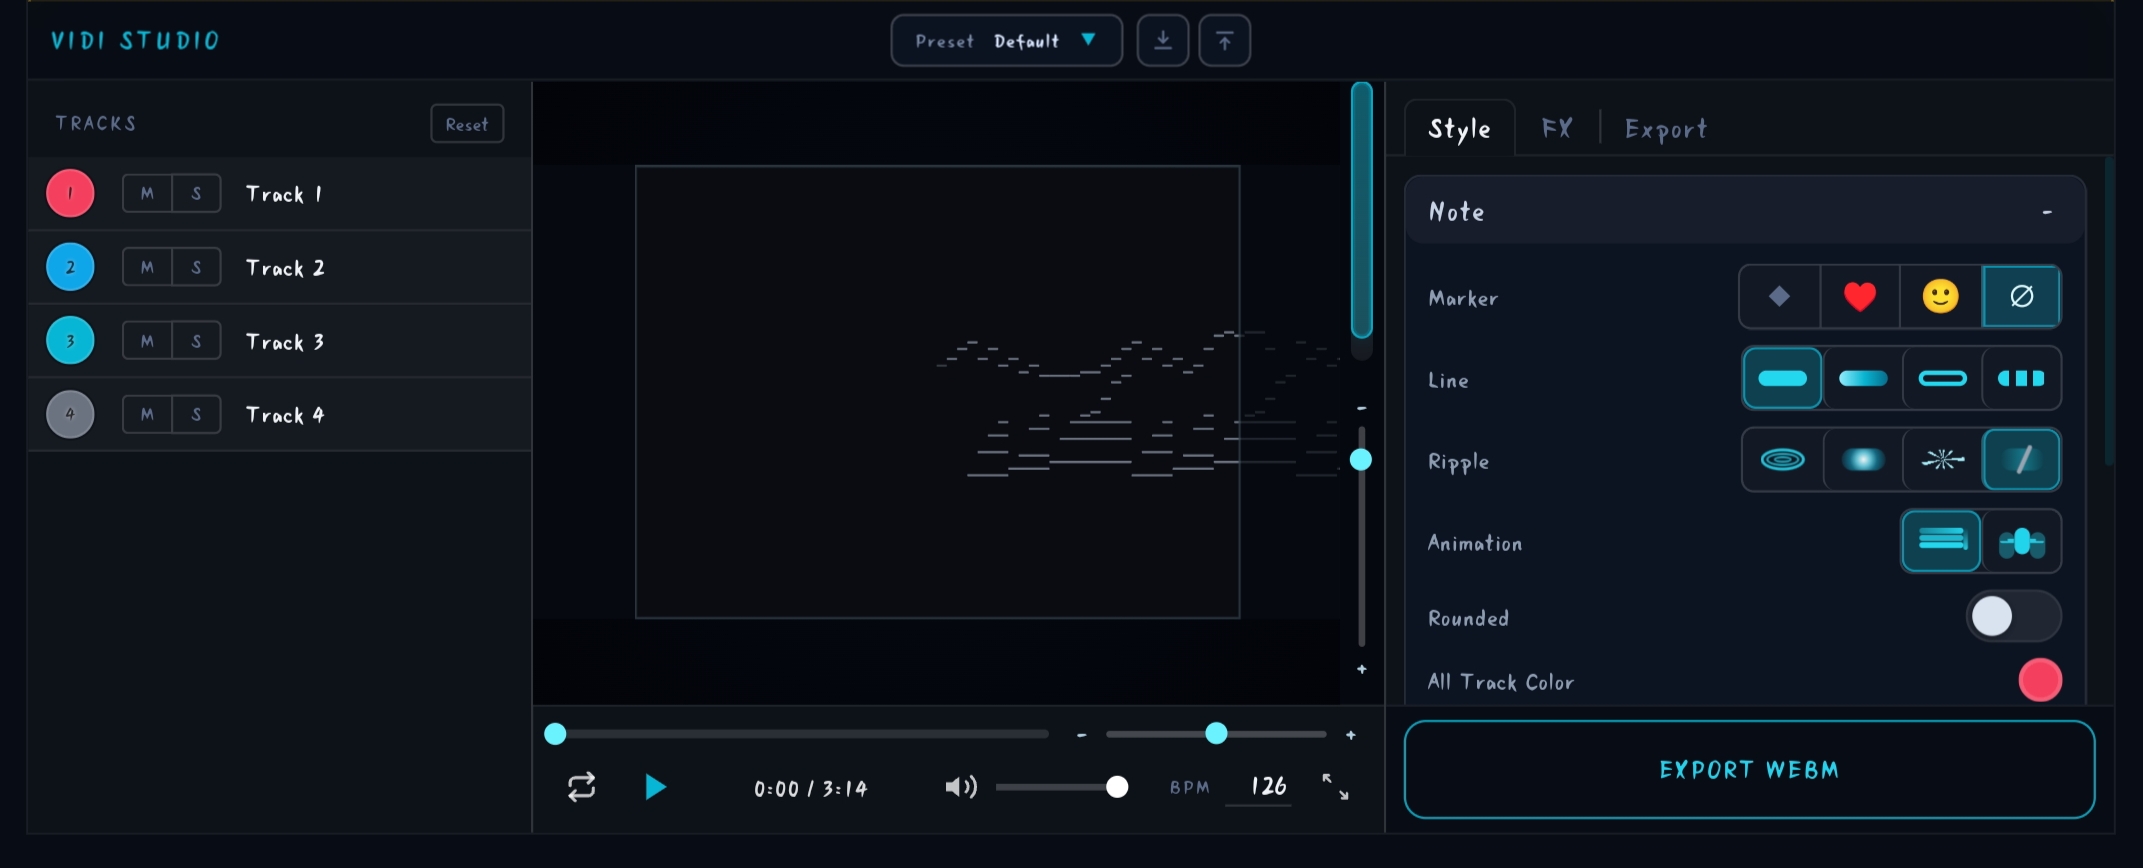Click the speaker volume icon
2143x868 pixels.
(960, 787)
